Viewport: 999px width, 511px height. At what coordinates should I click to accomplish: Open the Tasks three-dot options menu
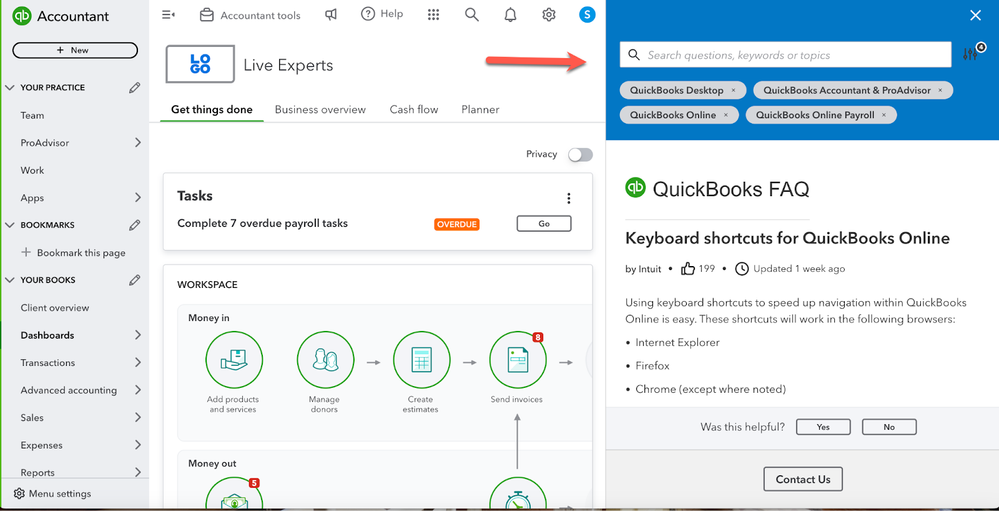tap(569, 198)
